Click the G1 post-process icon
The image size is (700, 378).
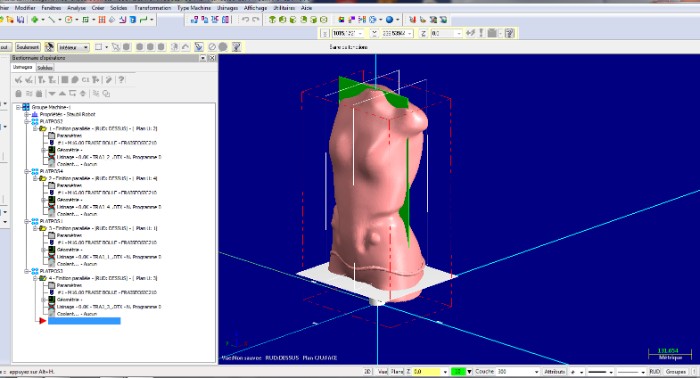(85, 80)
